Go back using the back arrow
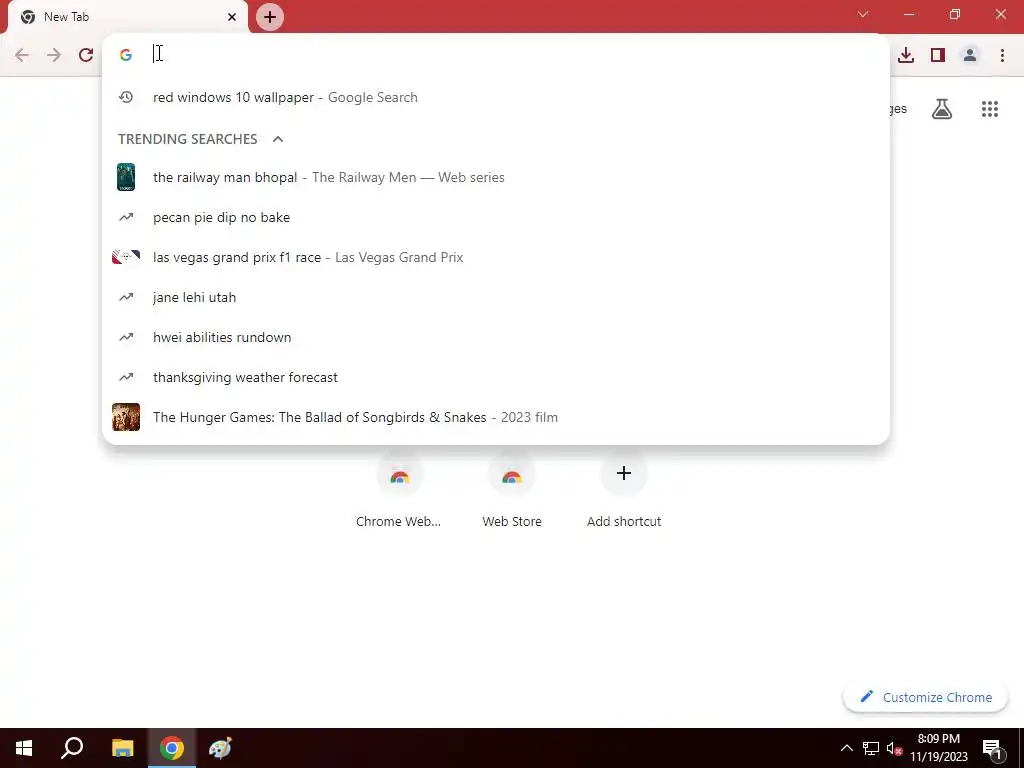Viewport: 1024px width, 768px height. (22, 55)
